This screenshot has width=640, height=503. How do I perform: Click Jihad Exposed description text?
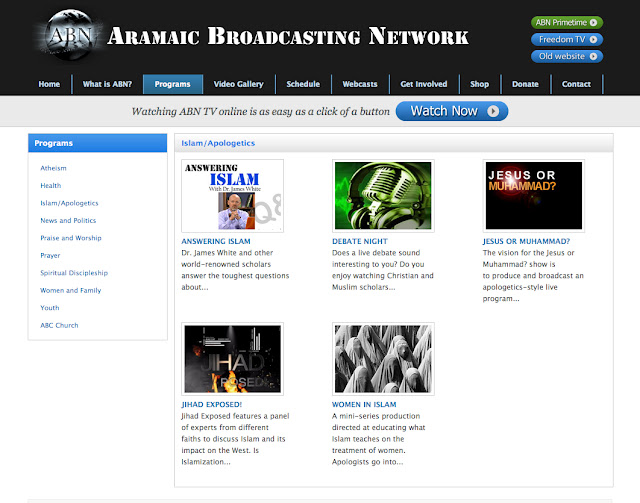235,439
